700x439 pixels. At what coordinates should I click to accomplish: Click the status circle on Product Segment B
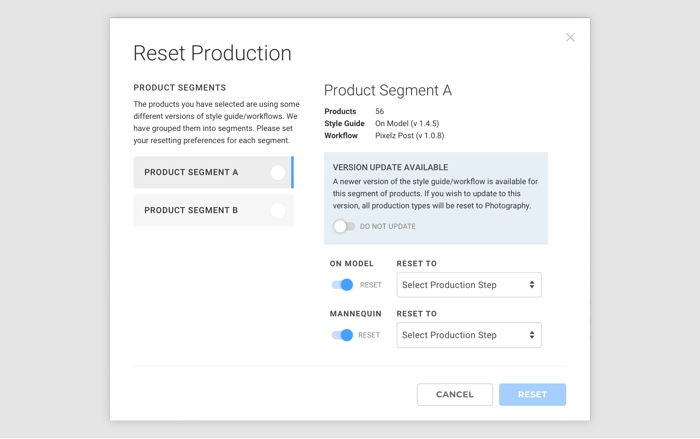(x=277, y=210)
